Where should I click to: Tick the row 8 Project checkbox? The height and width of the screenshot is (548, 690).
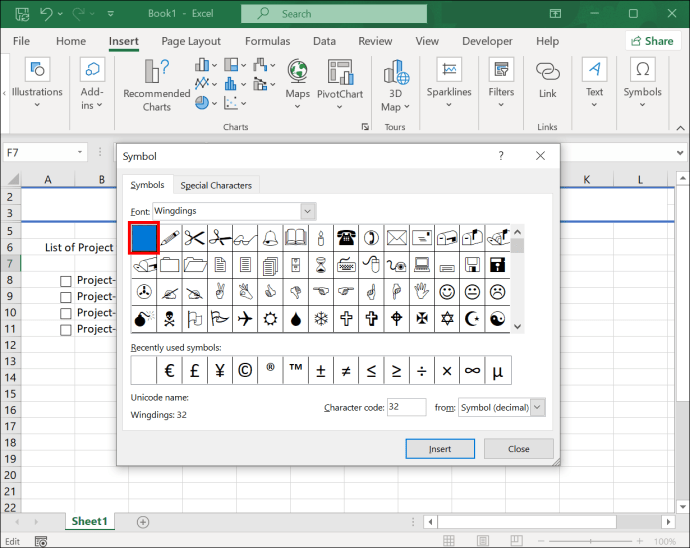[66, 281]
